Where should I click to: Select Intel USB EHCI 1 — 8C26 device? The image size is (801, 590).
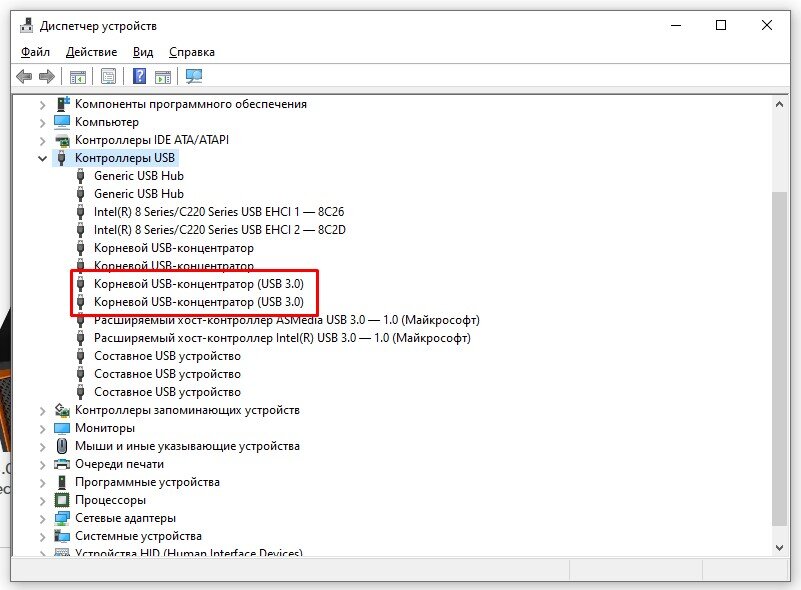tap(219, 211)
